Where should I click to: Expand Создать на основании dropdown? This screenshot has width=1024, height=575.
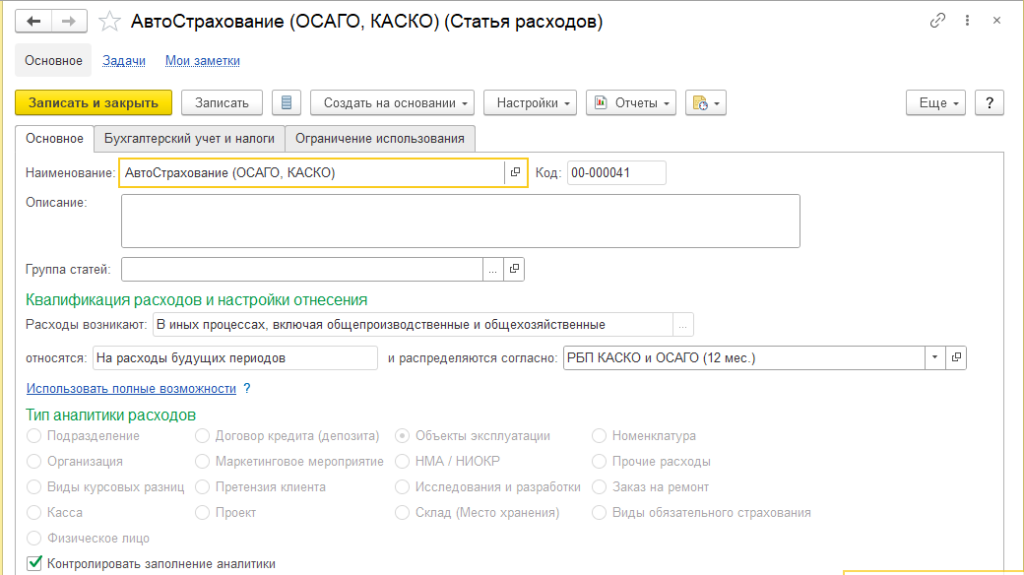click(397, 103)
